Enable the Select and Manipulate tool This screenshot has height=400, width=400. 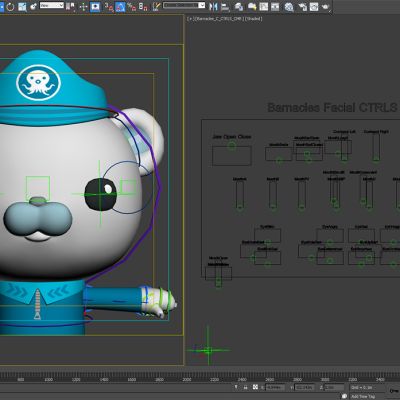[x=83, y=6]
